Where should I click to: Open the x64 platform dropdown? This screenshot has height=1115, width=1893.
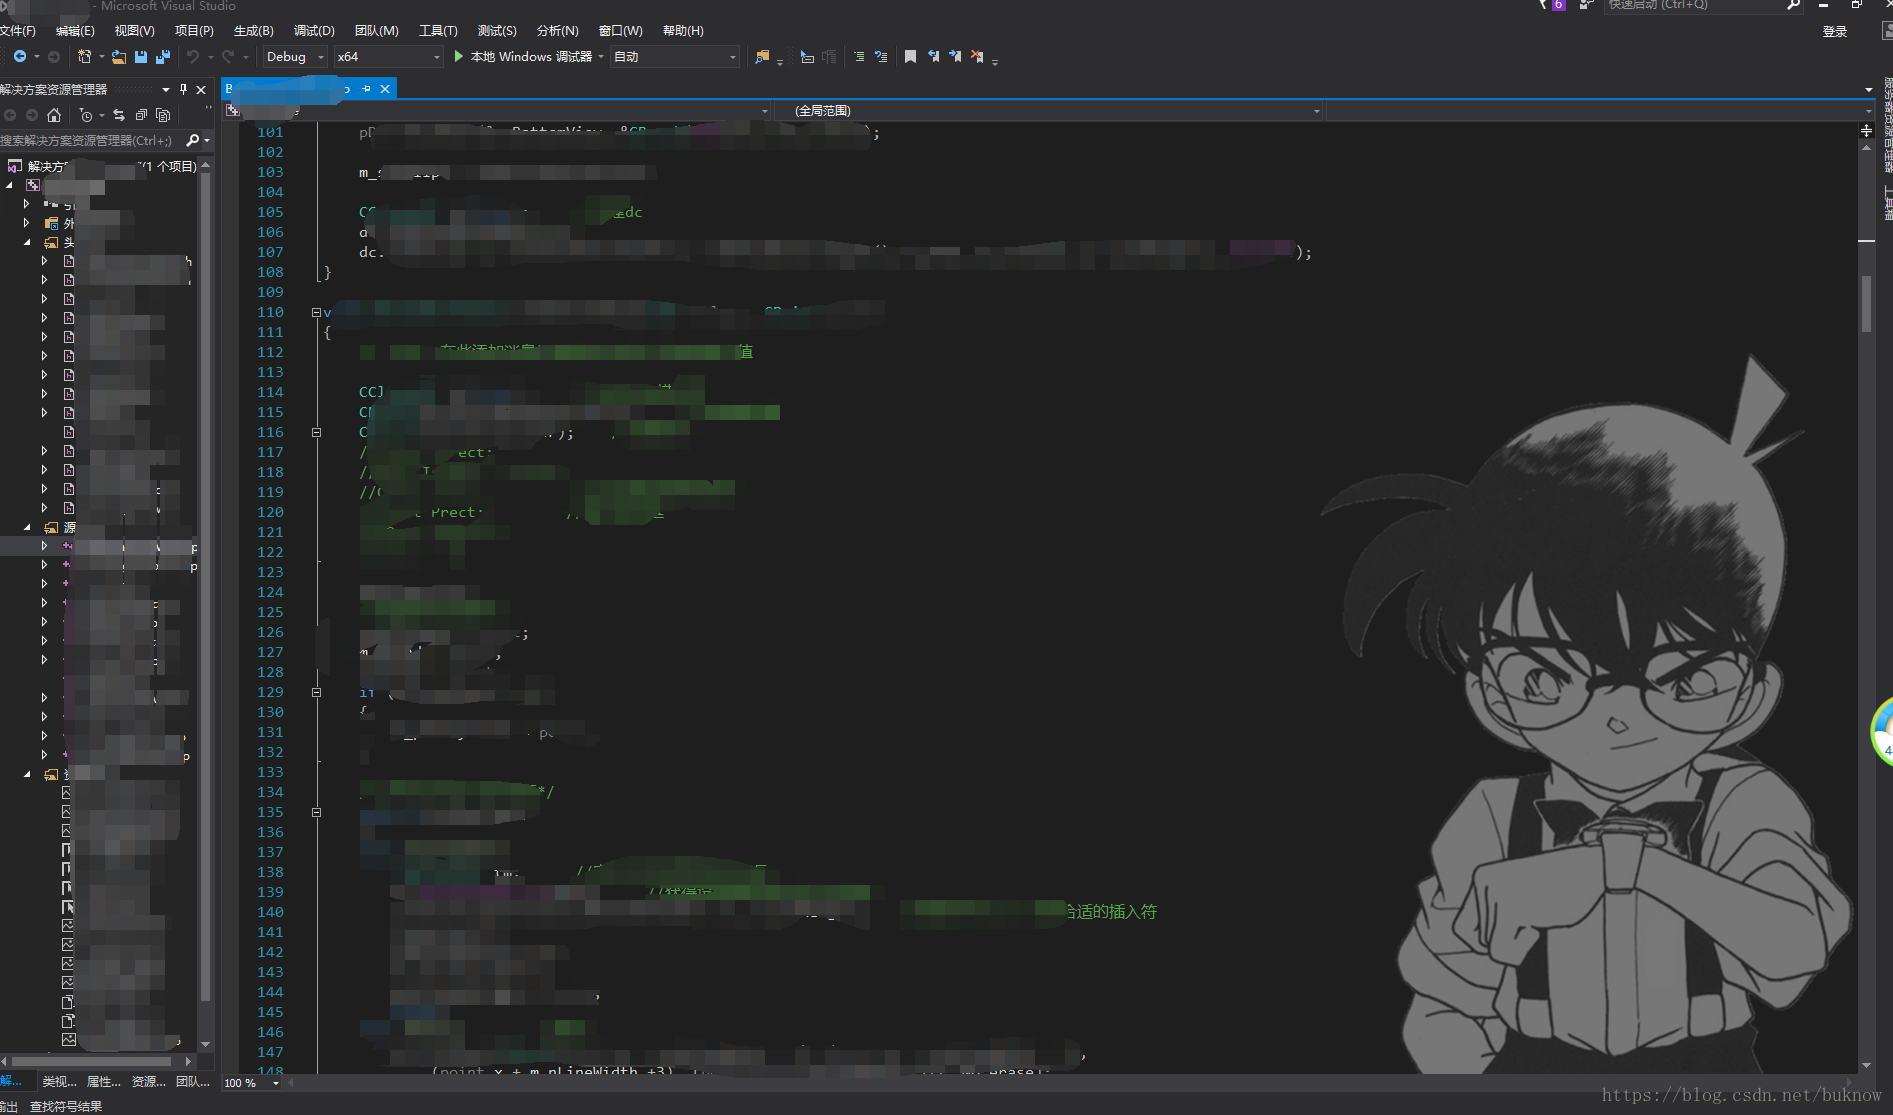388,57
